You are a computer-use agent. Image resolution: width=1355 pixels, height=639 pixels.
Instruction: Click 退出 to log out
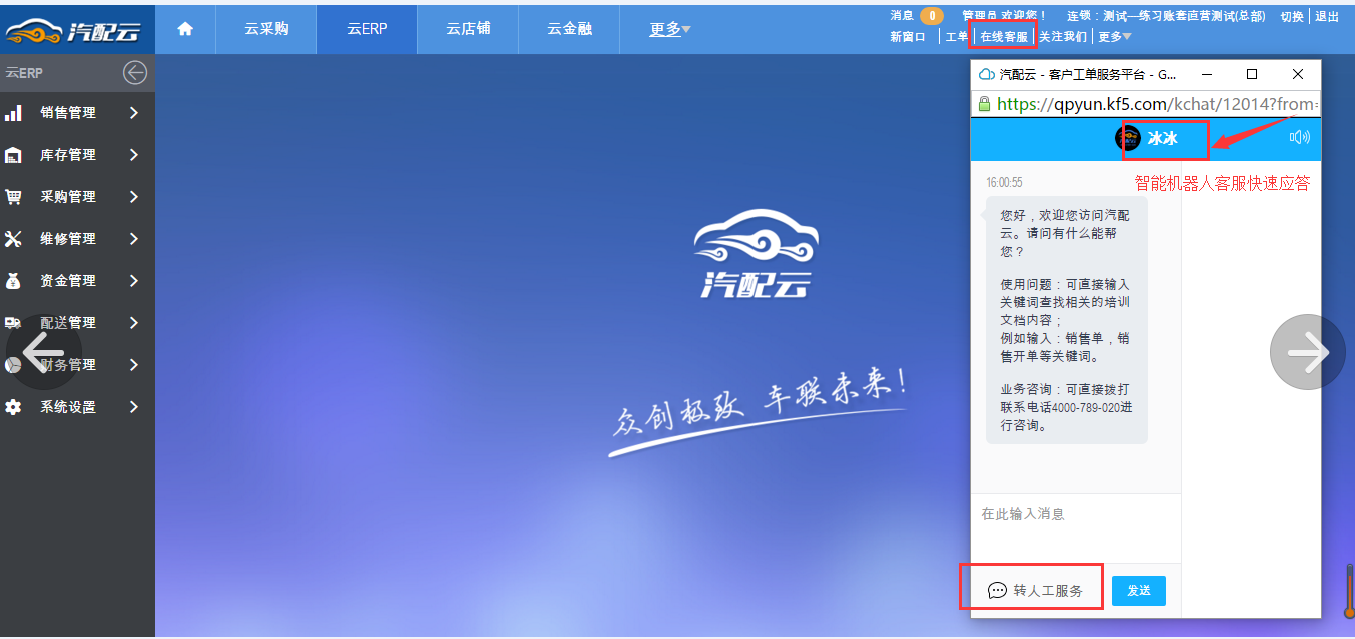1327,16
